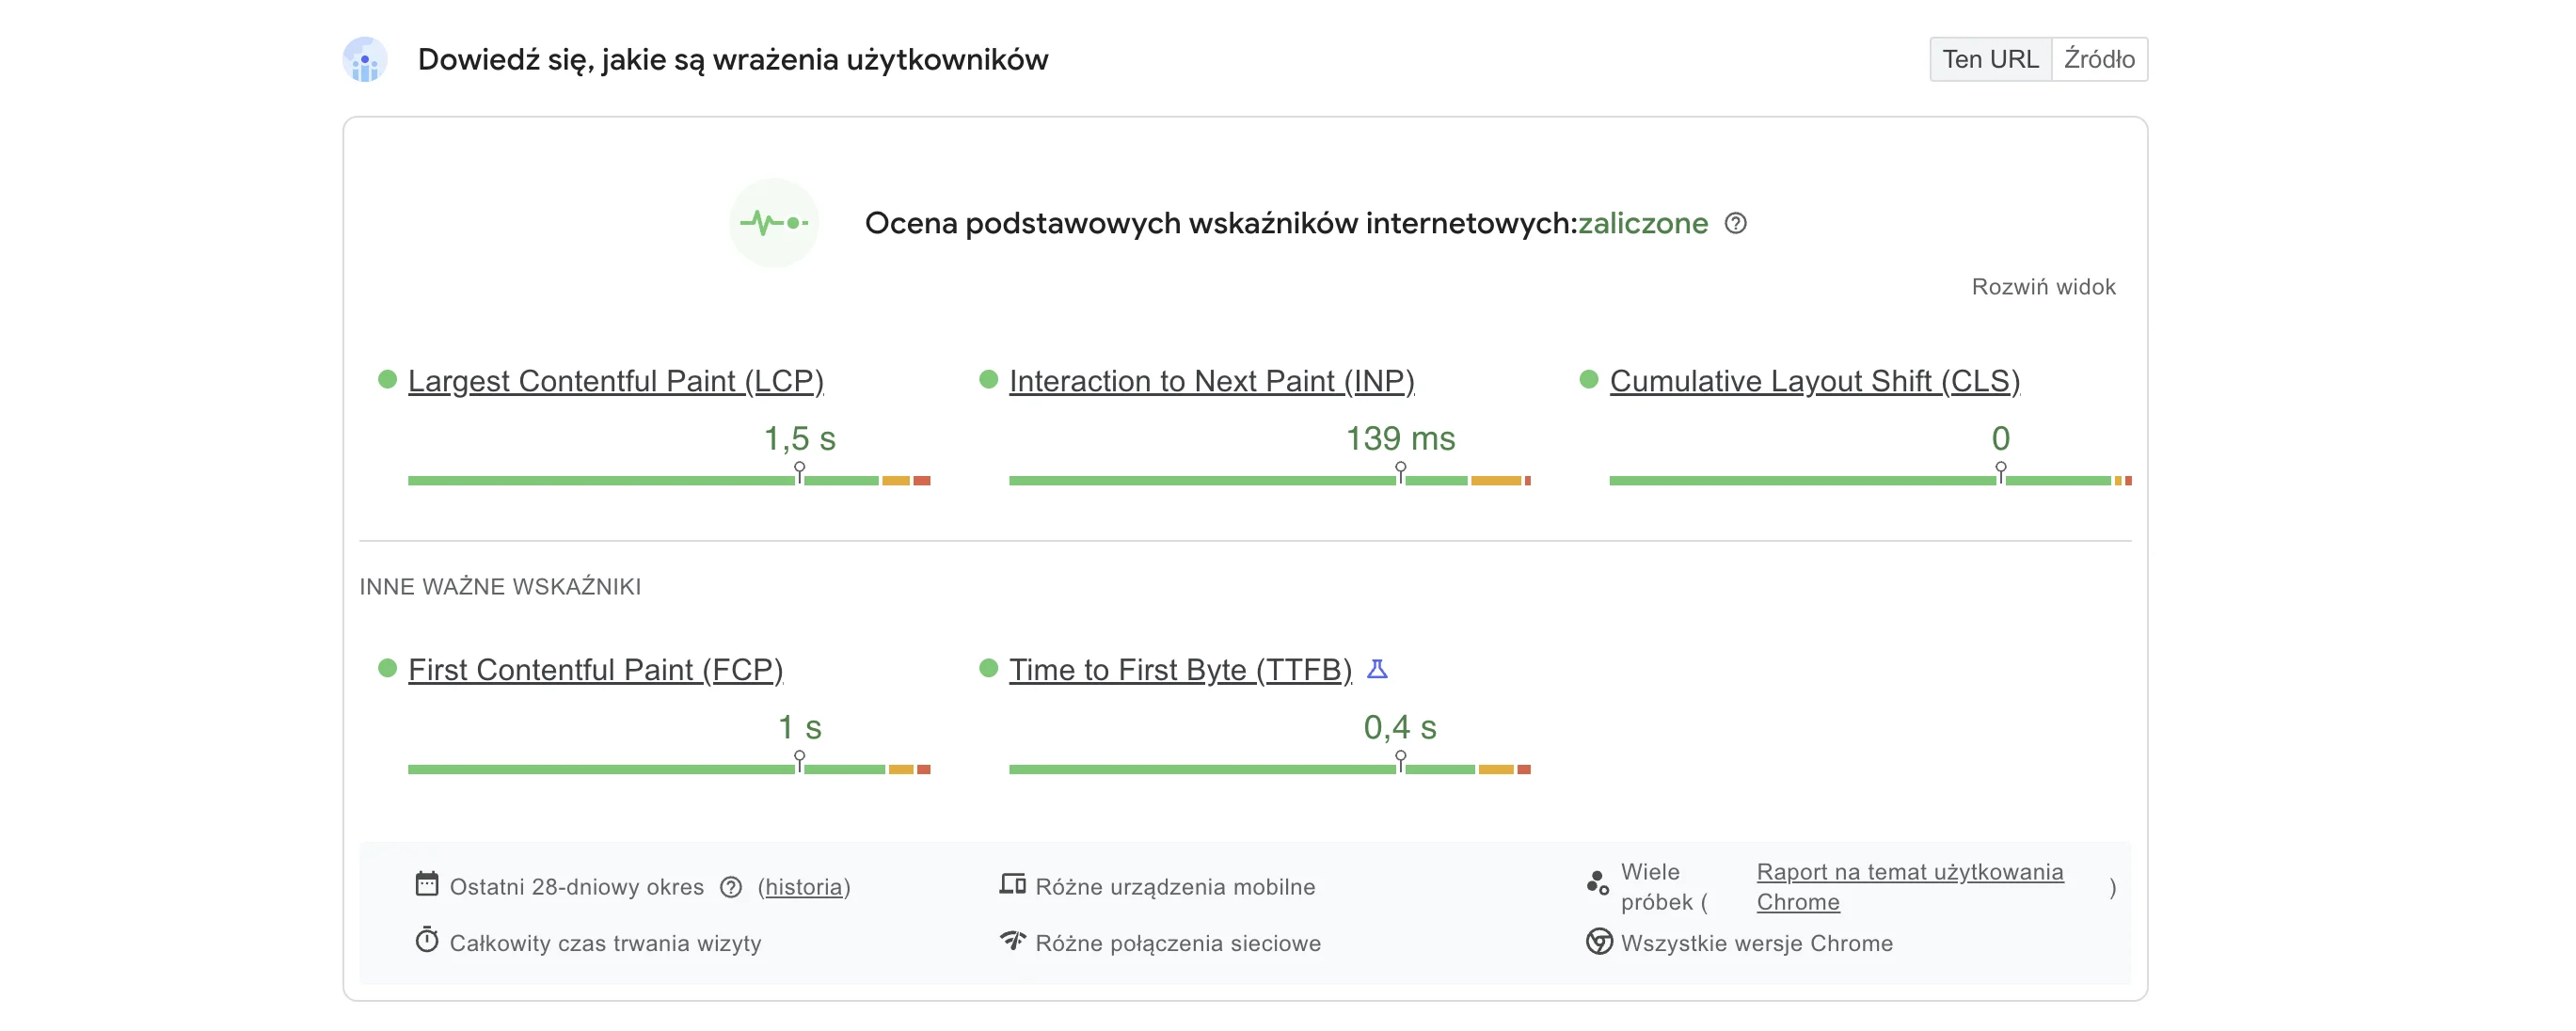The width and height of the screenshot is (2576, 1031).
Task: Click green status dot beside FCP
Action: [388, 668]
